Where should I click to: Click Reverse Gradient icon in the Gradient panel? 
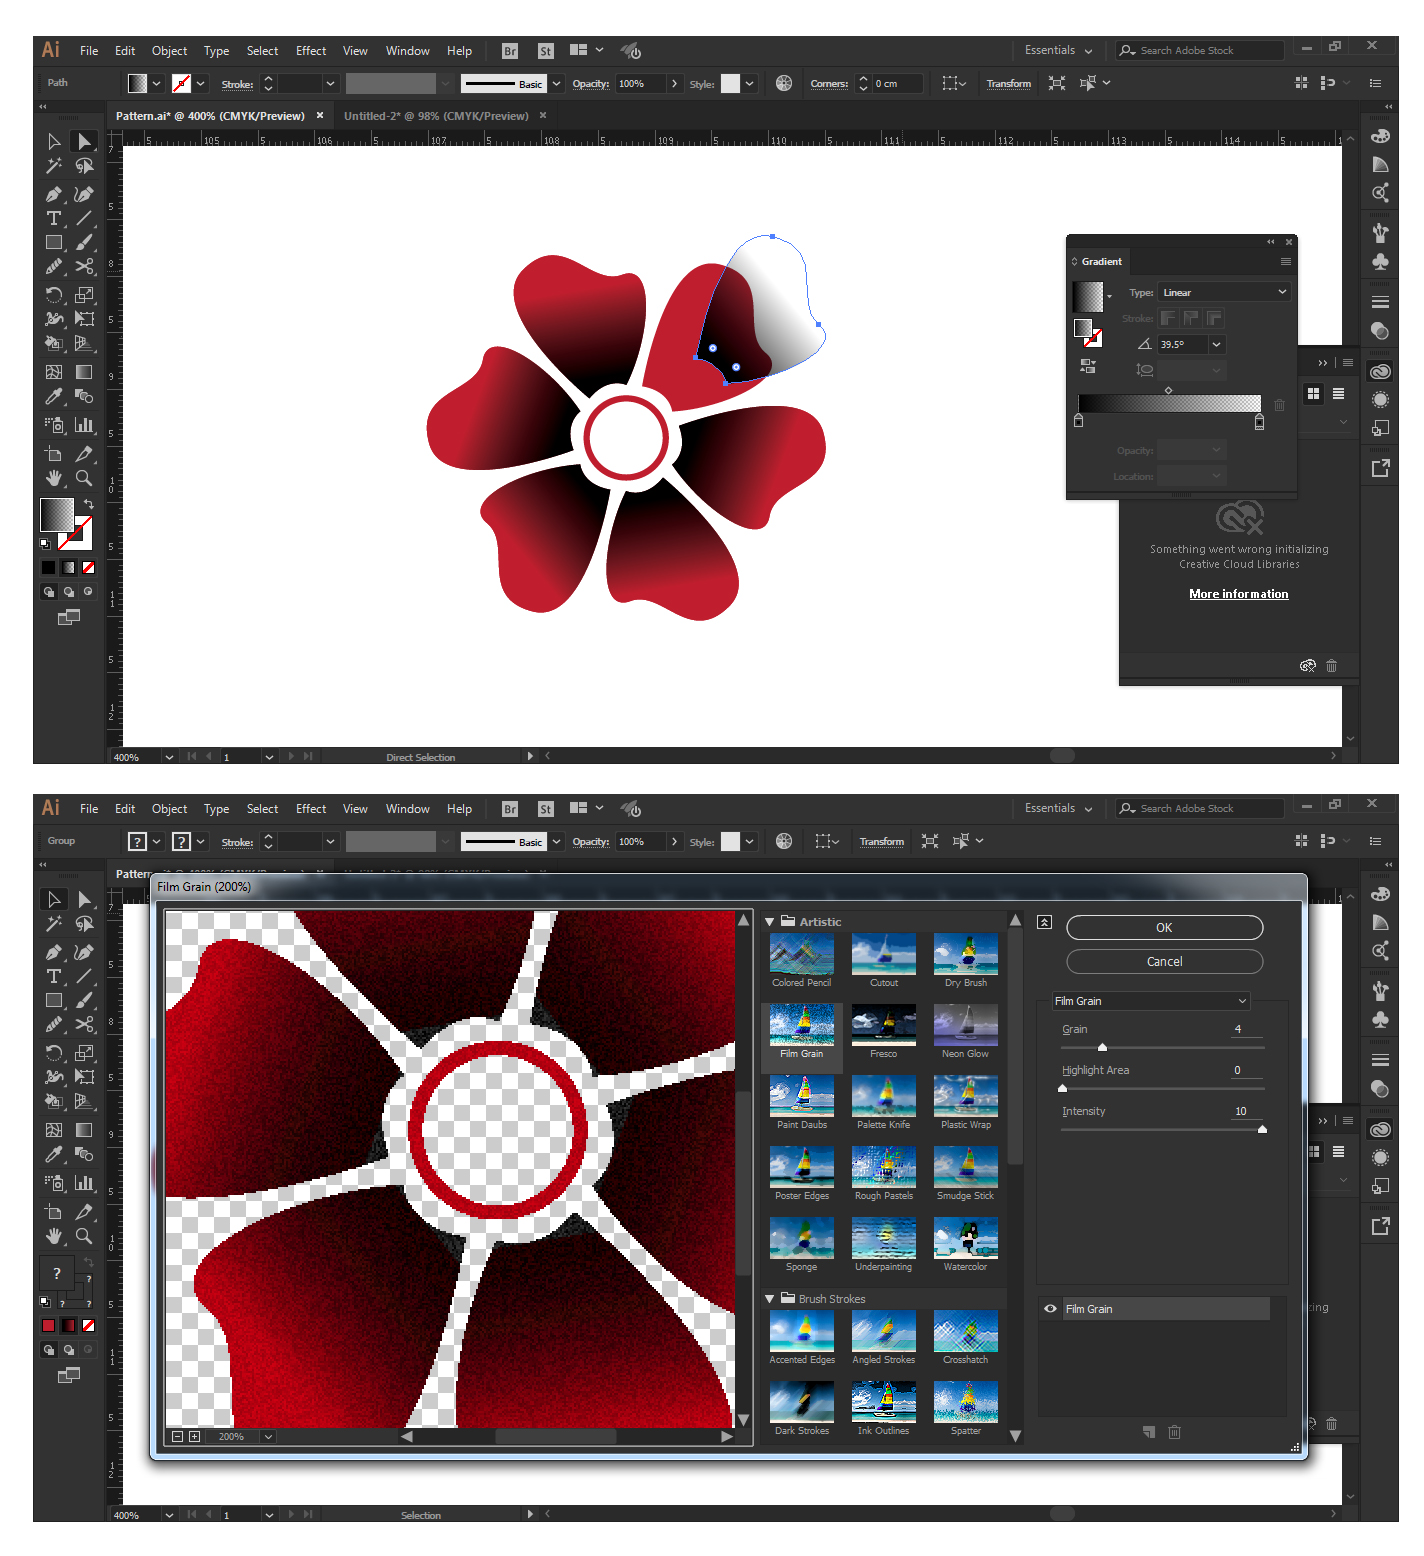click(x=1088, y=366)
